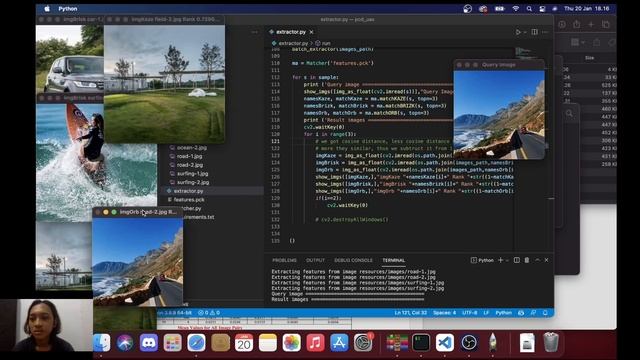
Task: Open Siri from the dock
Action: (x=125, y=342)
